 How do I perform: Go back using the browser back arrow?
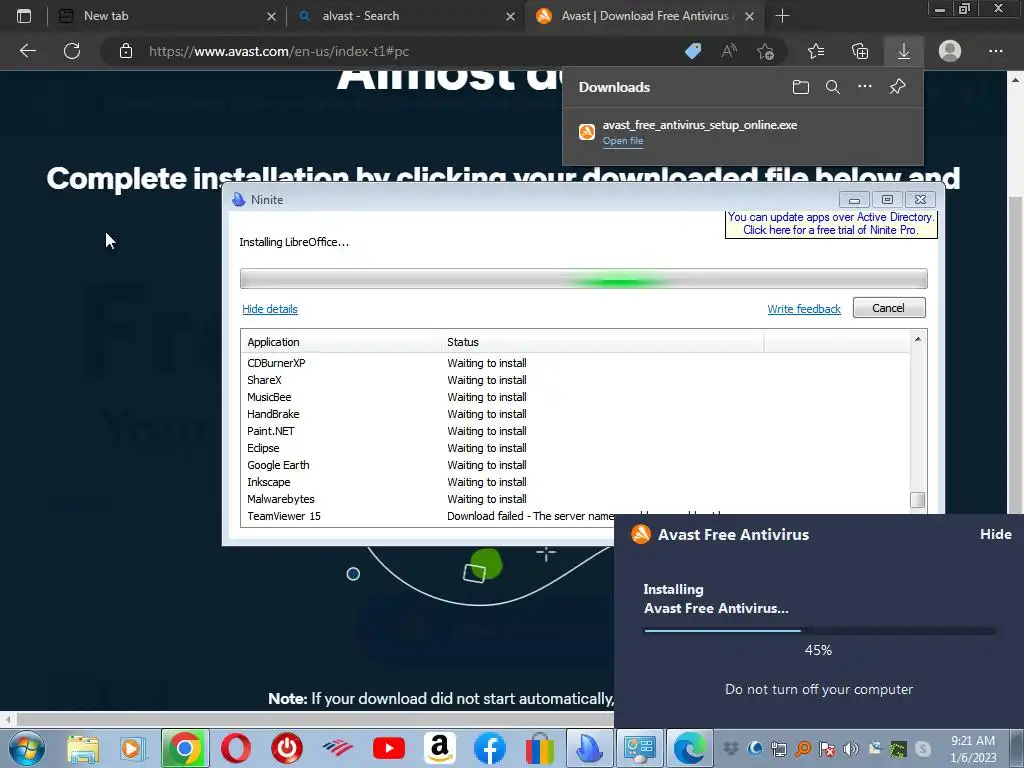coord(27,51)
